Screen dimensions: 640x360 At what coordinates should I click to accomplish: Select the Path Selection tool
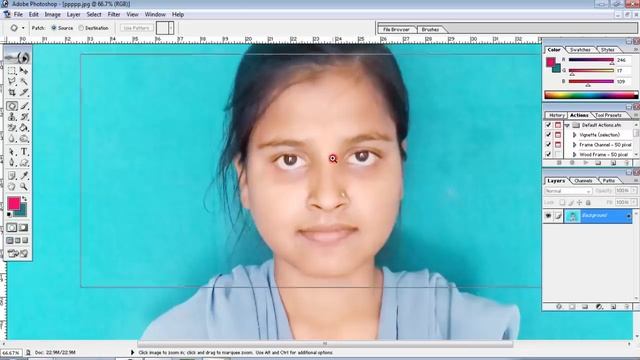click(x=12, y=152)
